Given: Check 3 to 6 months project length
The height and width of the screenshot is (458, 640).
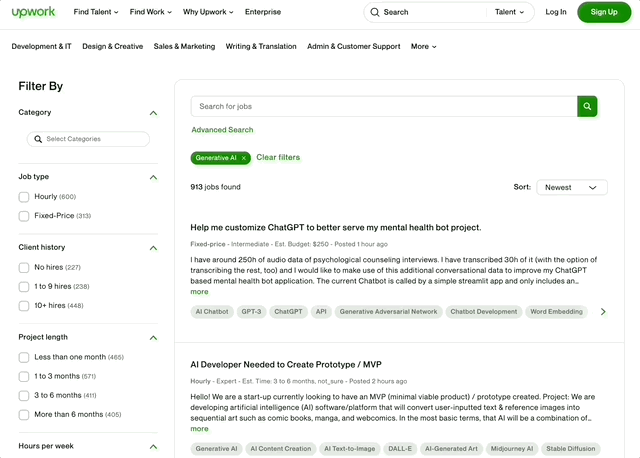Looking at the screenshot, I should [x=24, y=396].
